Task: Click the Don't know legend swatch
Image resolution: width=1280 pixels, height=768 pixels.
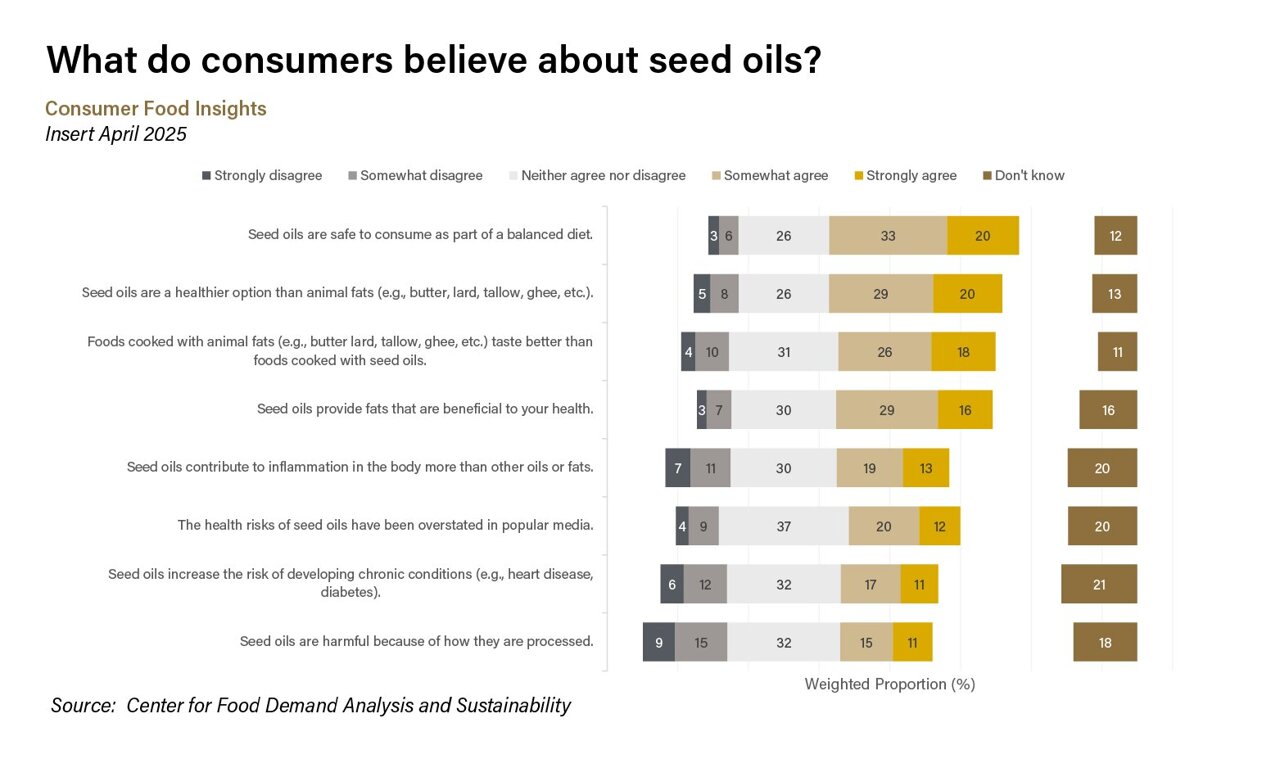Action: pos(988,176)
